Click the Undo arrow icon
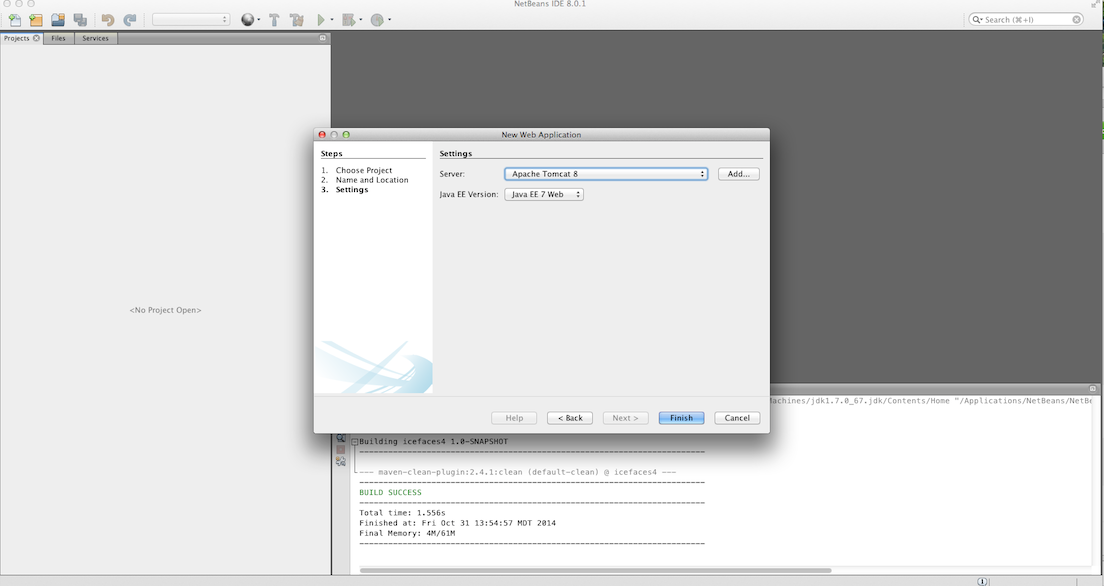1104x586 pixels. [108, 20]
